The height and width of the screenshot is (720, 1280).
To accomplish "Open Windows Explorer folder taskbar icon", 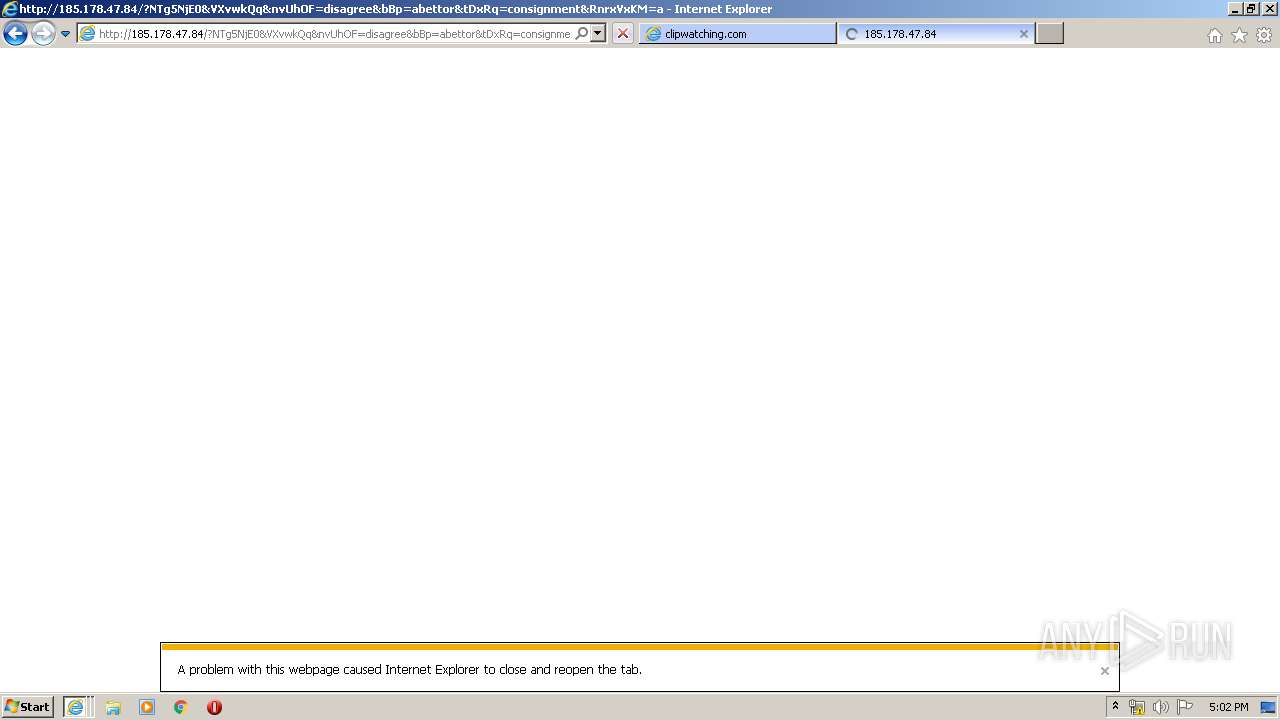I will [x=113, y=707].
